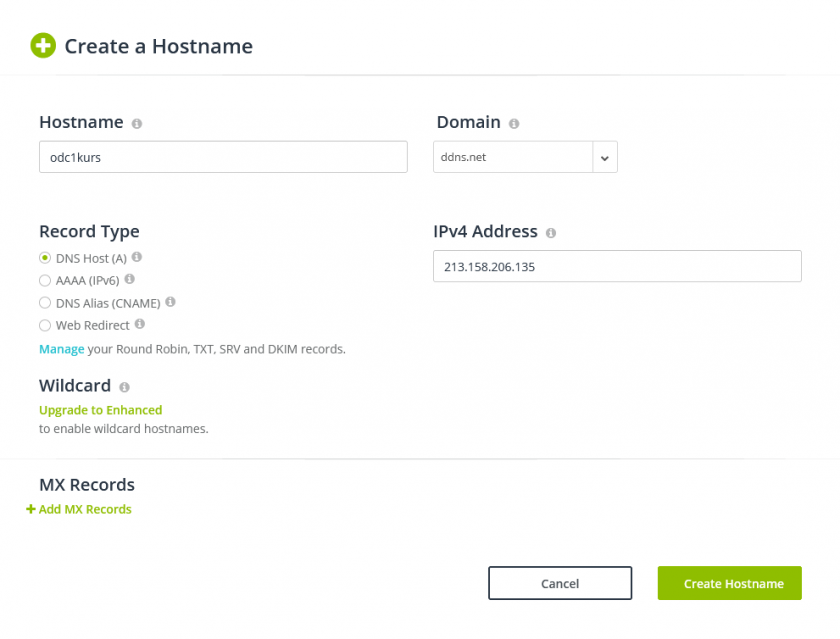The width and height of the screenshot is (840, 639).
Task: Follow the Upgrade to Enhanced link
Action: [101, 410]
